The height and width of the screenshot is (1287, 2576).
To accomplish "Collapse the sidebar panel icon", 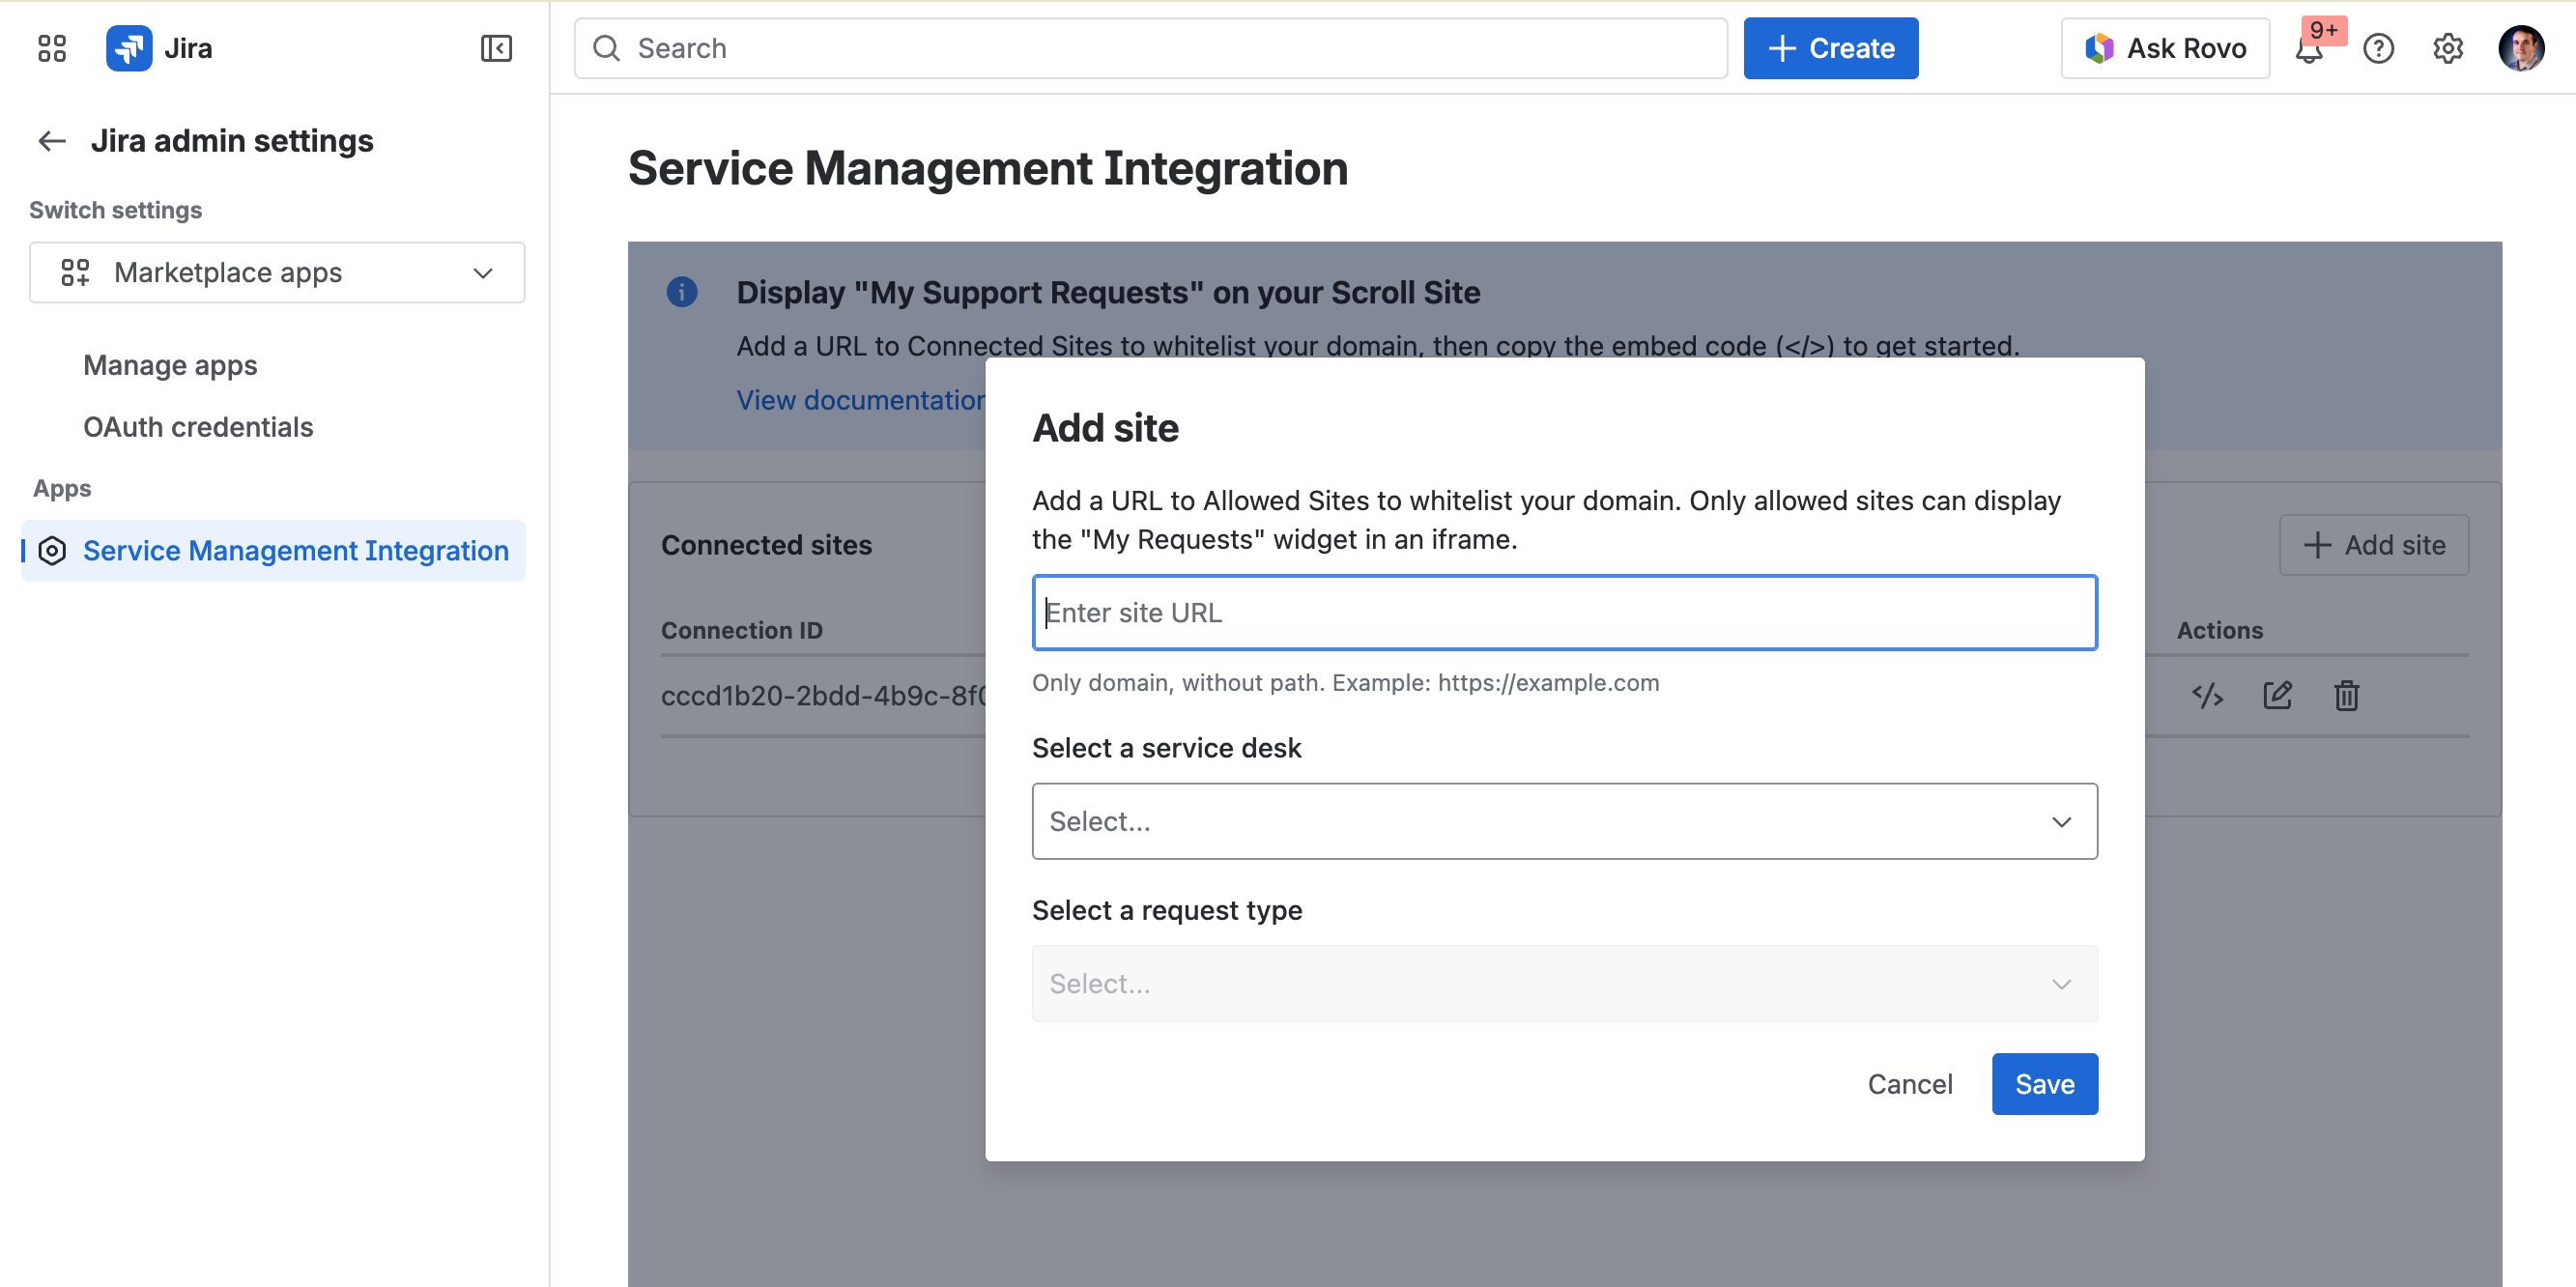I will point(496,48).
